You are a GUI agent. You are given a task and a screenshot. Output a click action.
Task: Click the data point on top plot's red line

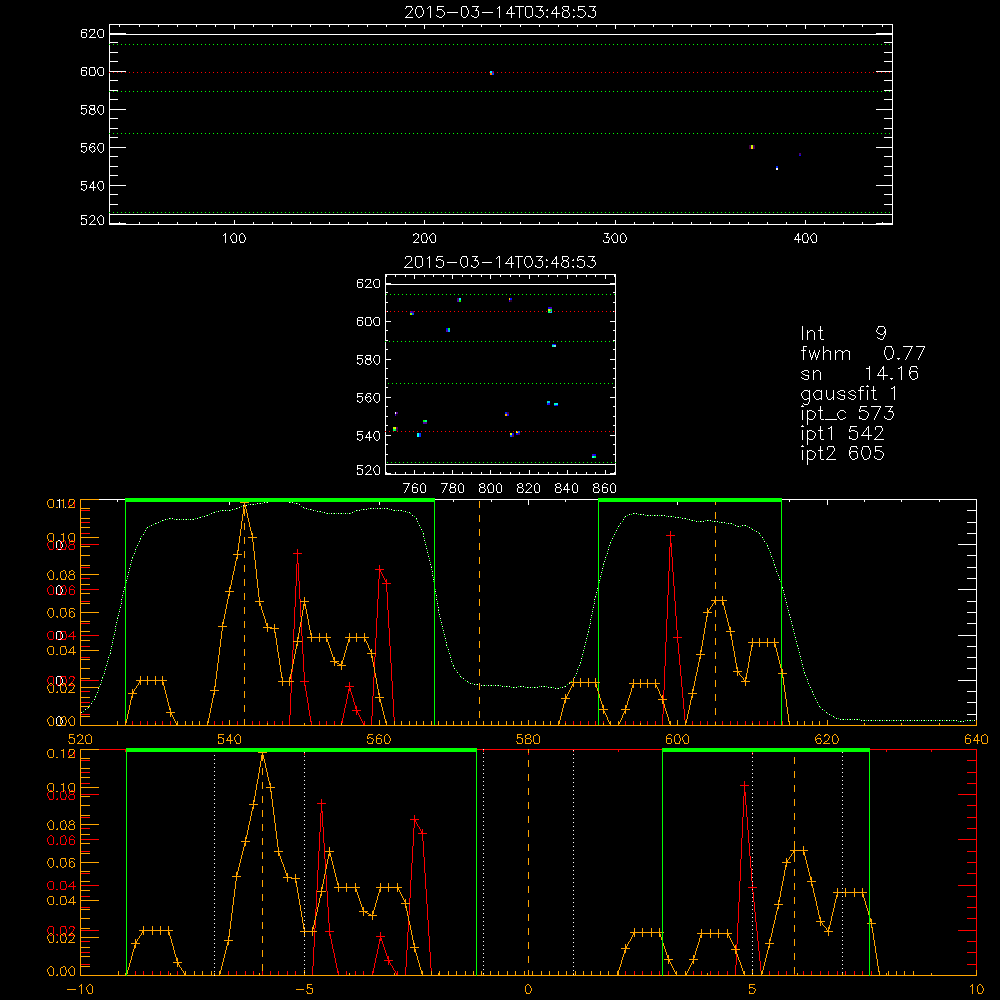click(x=492, y=73)
